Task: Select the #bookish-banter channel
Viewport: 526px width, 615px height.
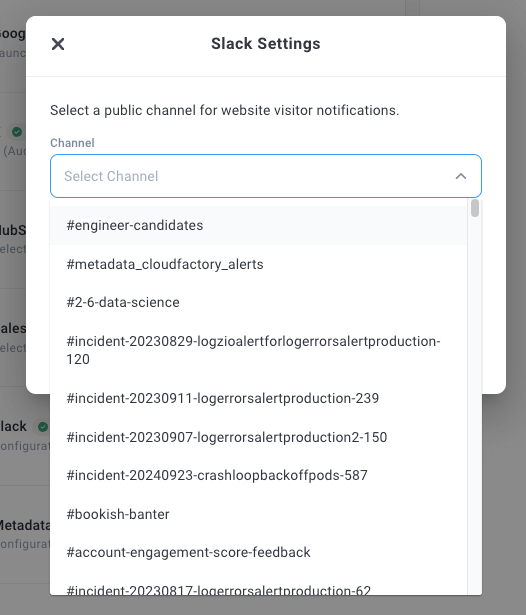Action: point(258,514)
